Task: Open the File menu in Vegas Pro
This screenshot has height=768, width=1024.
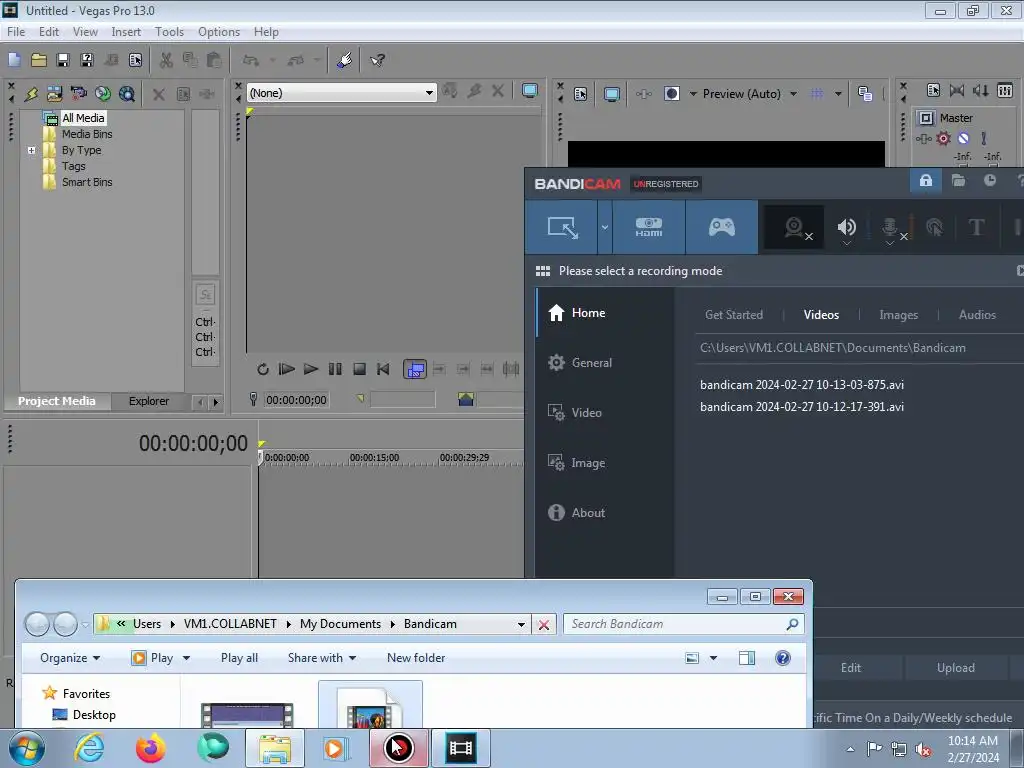Action: 16,32
